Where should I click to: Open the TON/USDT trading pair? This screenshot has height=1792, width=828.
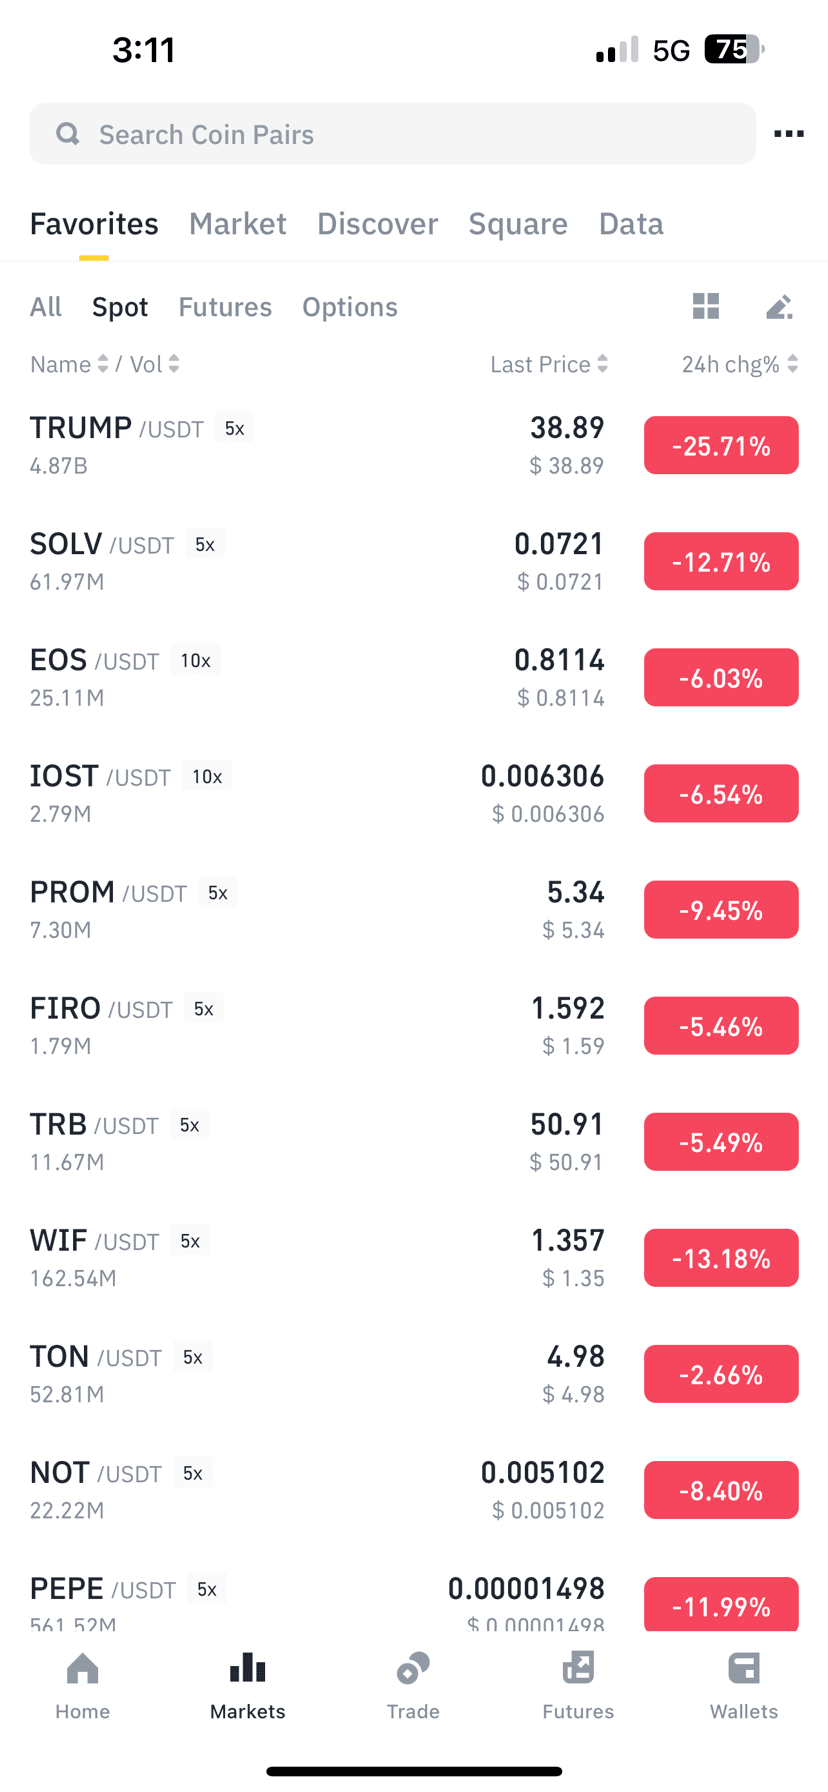click(x=414, y=1374)
